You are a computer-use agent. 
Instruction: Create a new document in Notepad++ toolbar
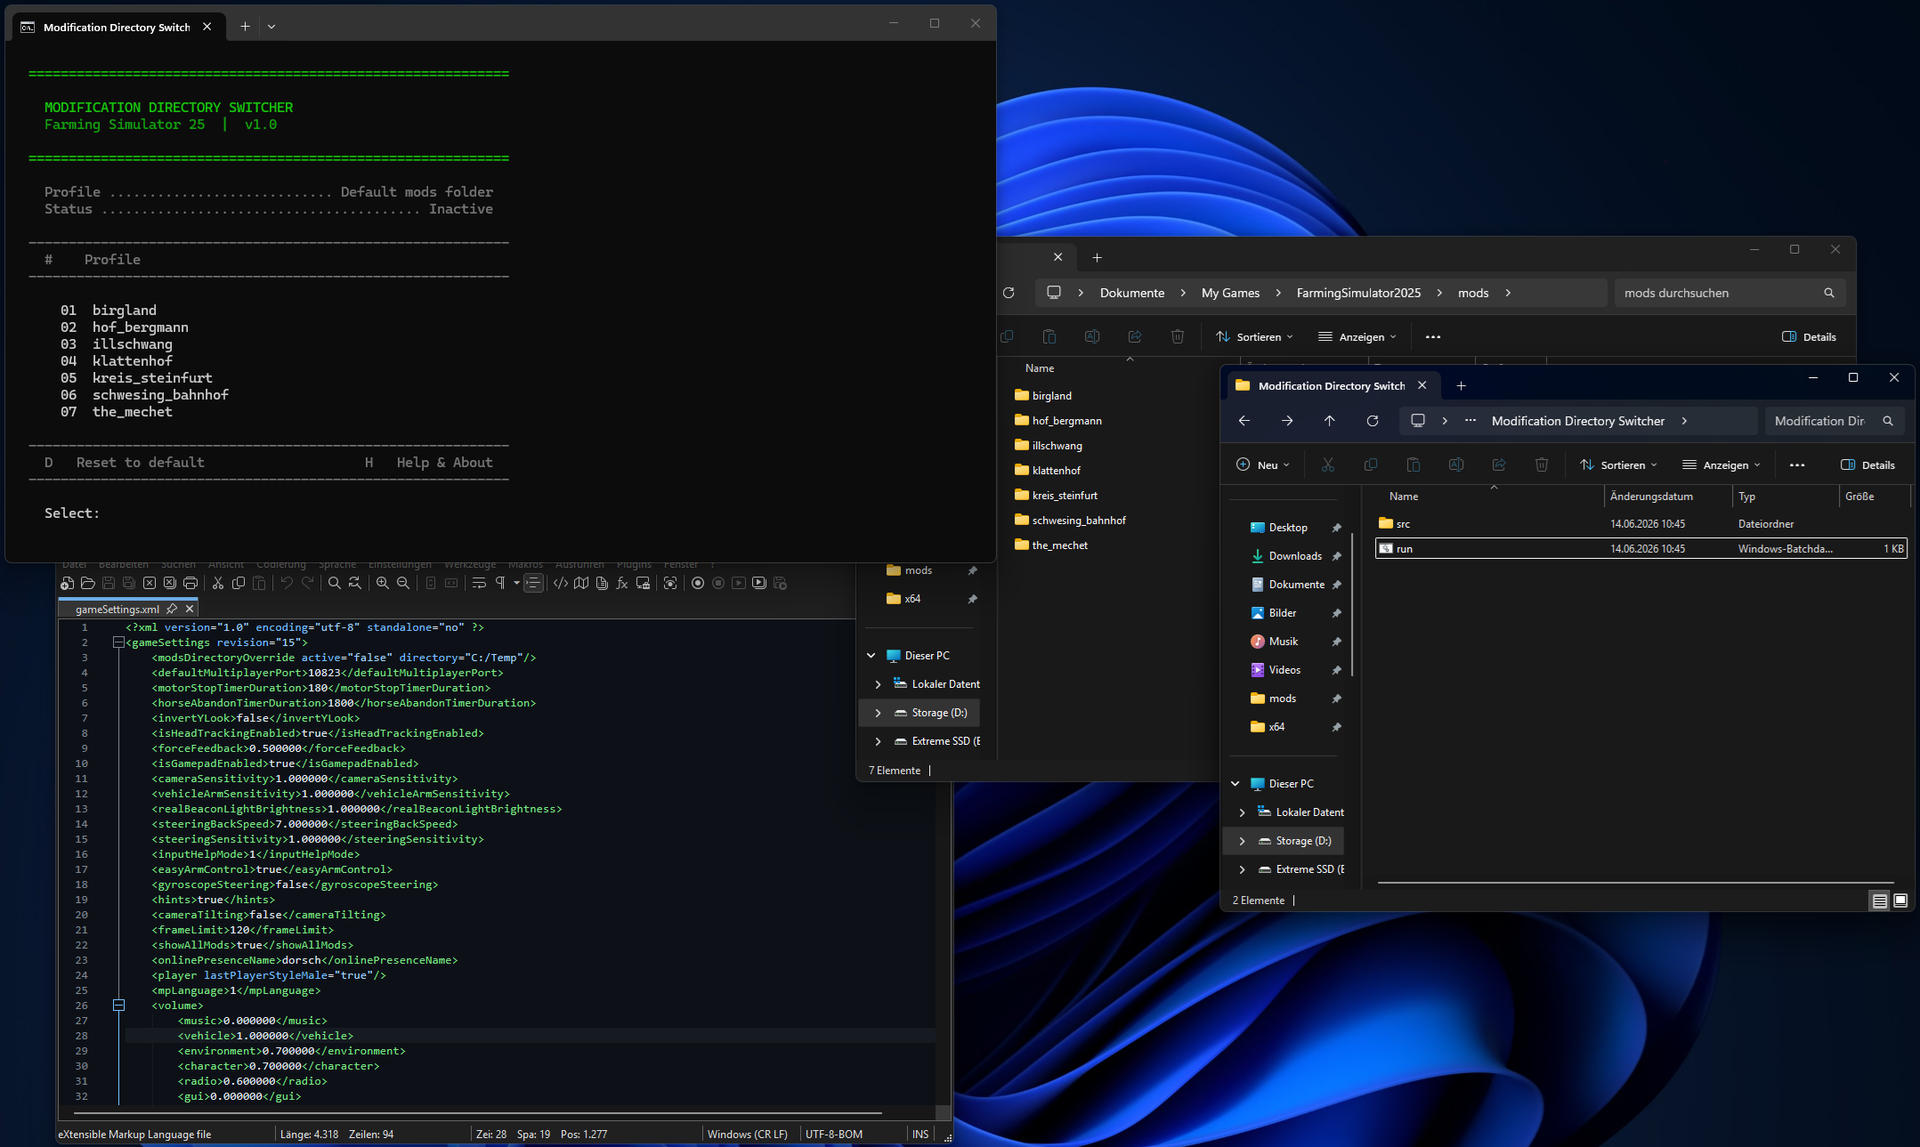[x=67, y=583]
